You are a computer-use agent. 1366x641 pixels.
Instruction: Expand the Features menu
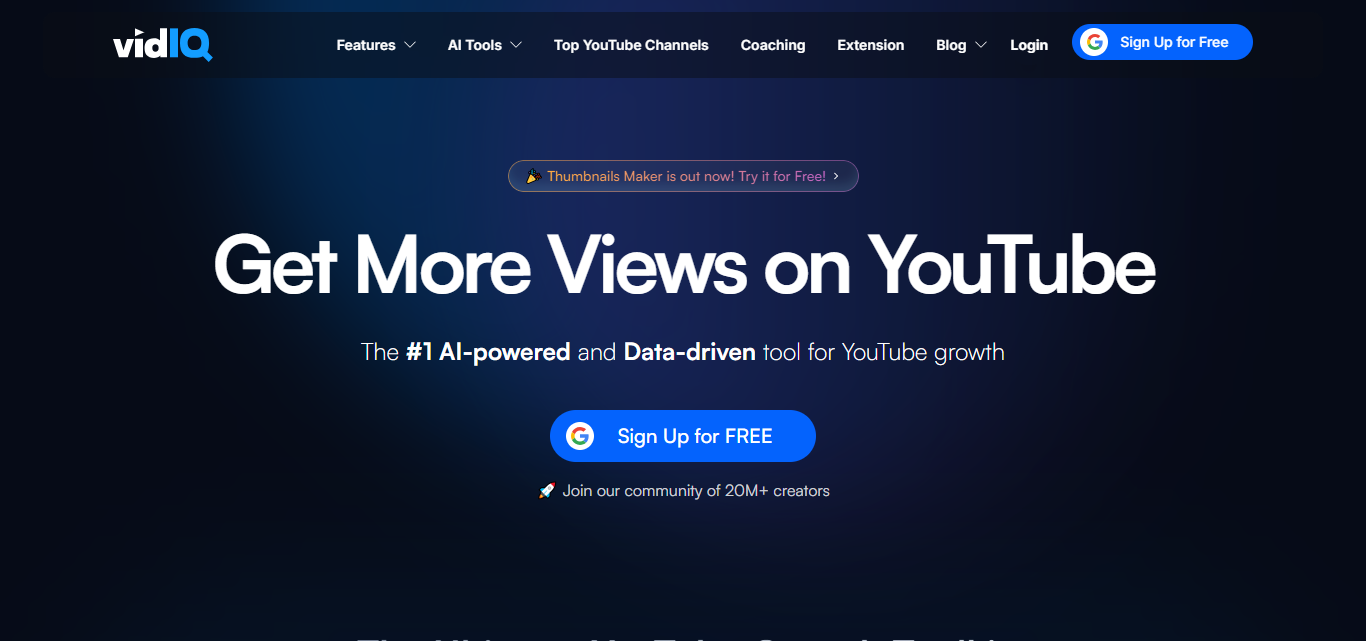(376, 45)
